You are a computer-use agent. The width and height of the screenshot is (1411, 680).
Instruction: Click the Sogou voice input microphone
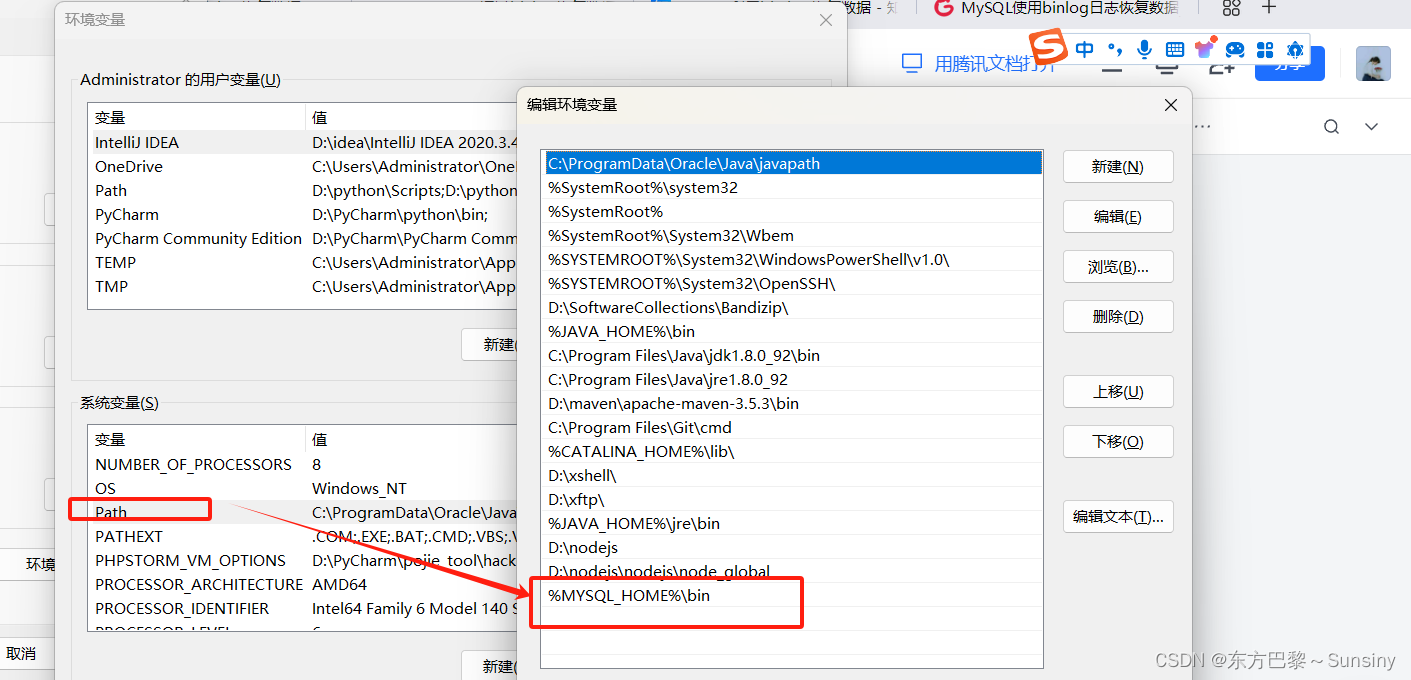(1144, 49)
